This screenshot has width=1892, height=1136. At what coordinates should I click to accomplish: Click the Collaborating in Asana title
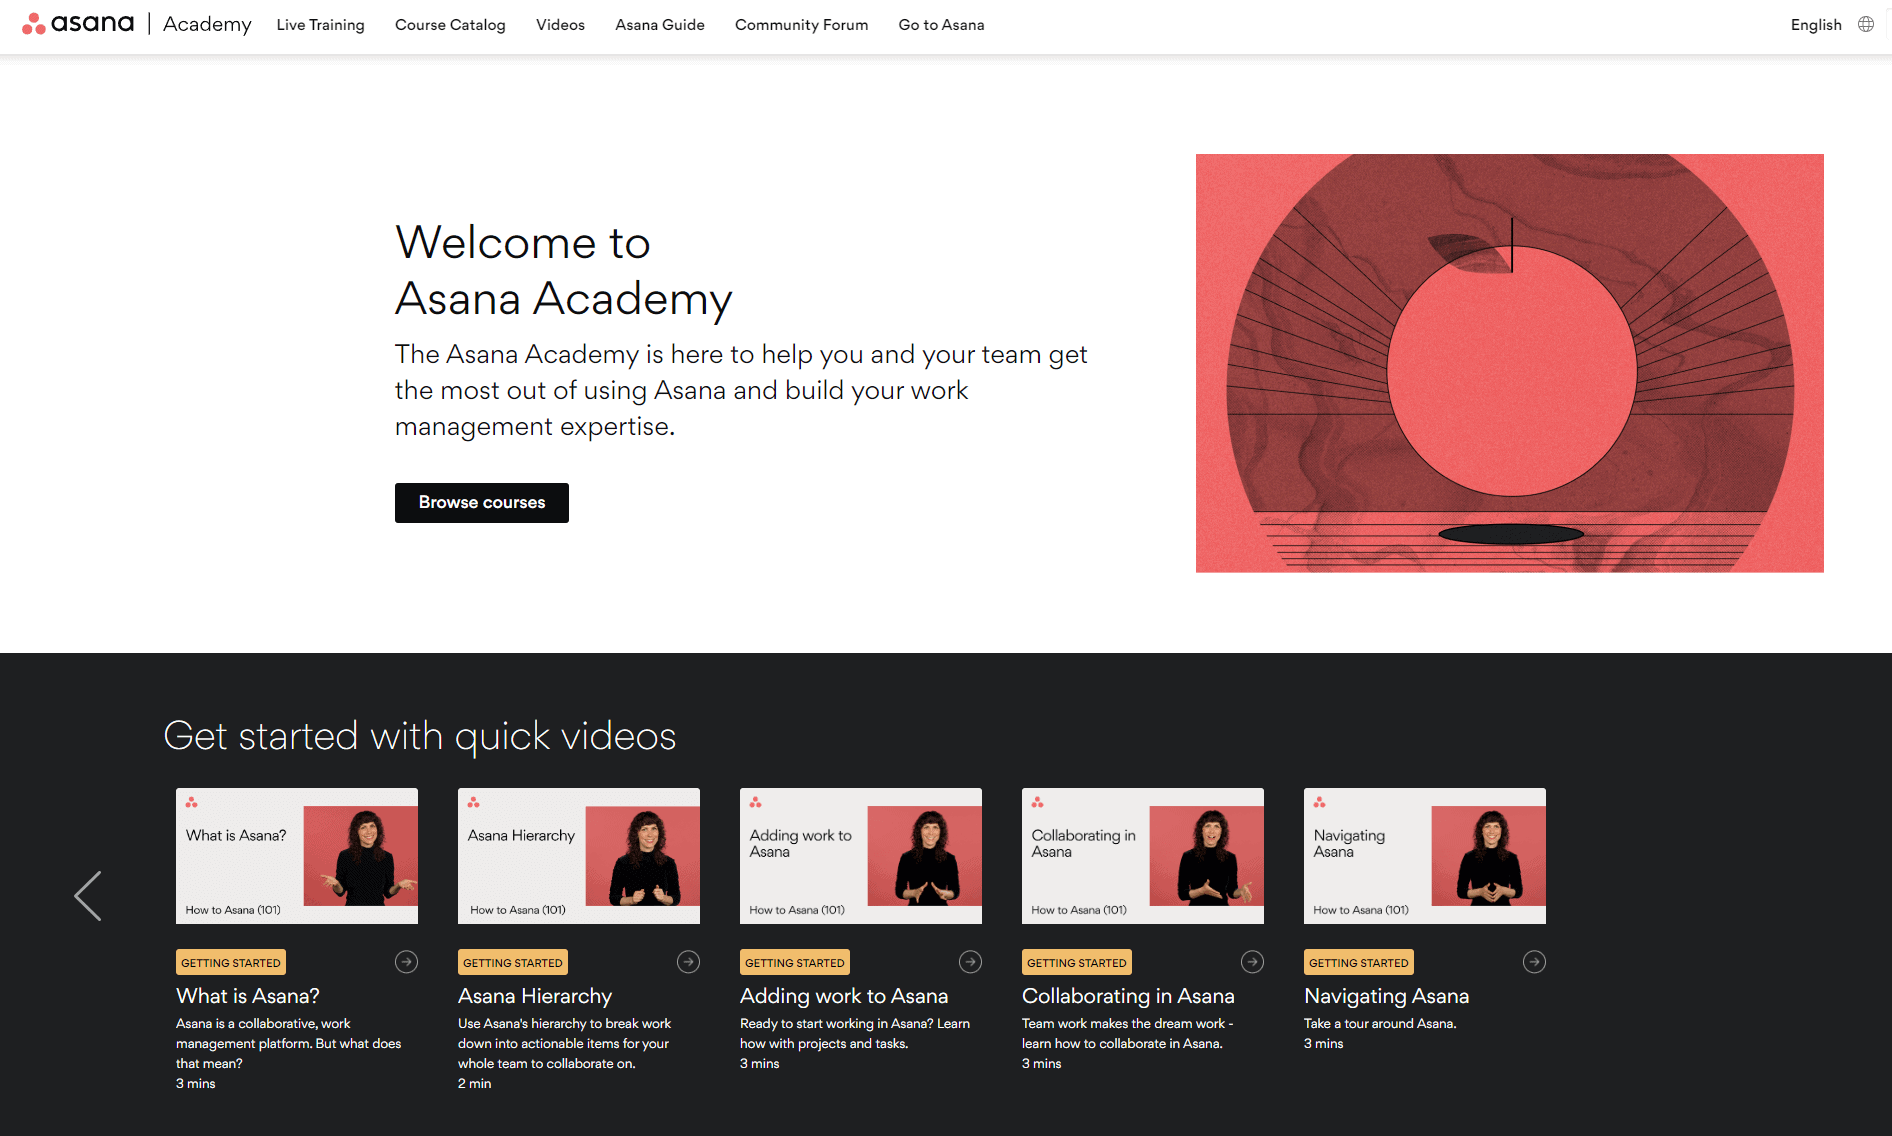point(1128,996)
